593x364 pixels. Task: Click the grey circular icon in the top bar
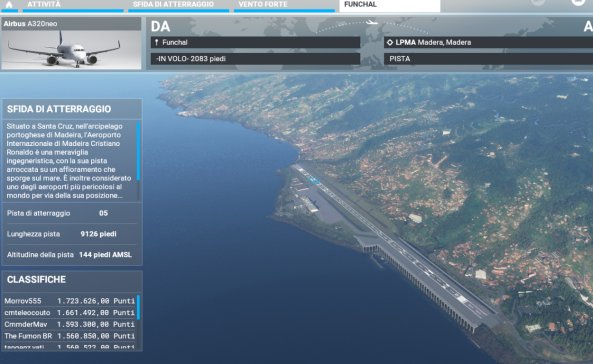coord(538,2)
